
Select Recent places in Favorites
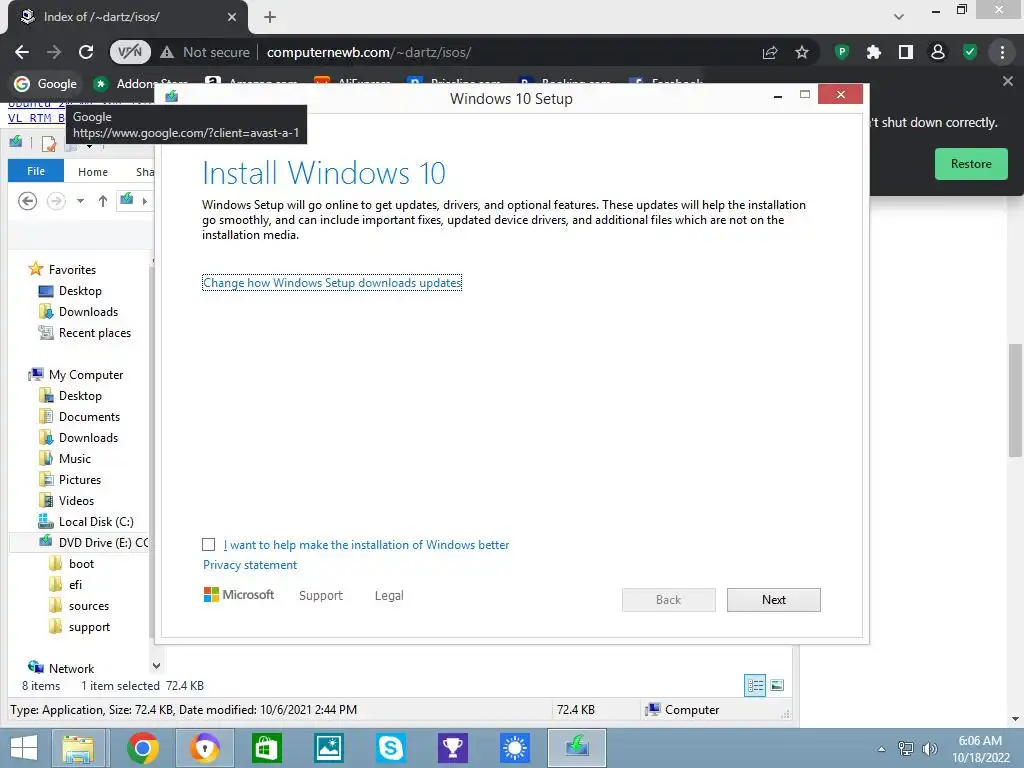coord(85,332)
